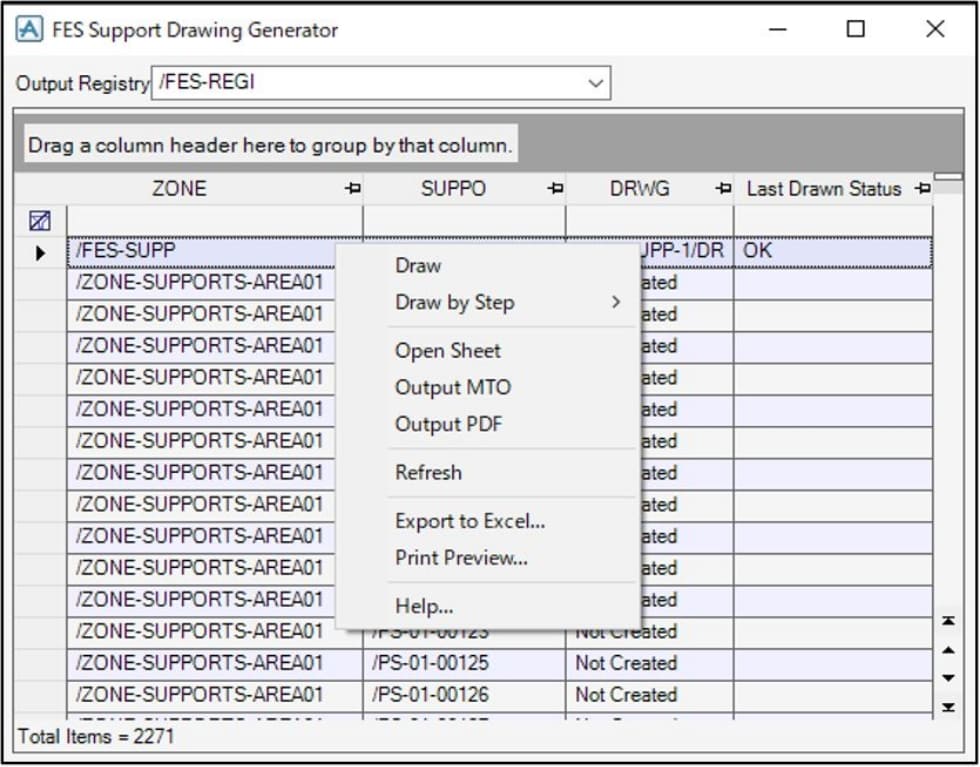Click the current row indicator arrow
980x767 pixels.
[x=41, y=253]
